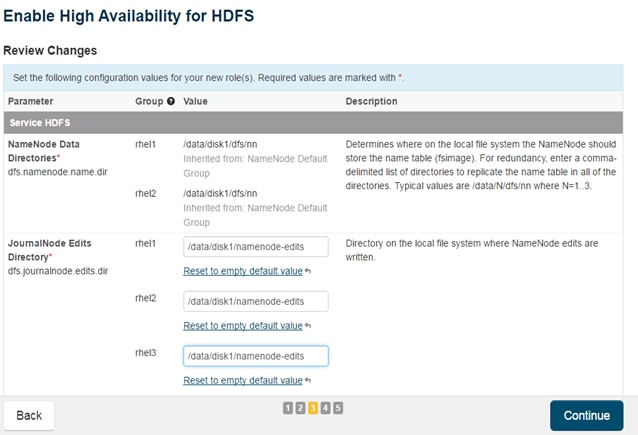Click into the rhel2 JournalNode edits directory field
This screenshot has width=638, height=435.
[x=256, y=301]
